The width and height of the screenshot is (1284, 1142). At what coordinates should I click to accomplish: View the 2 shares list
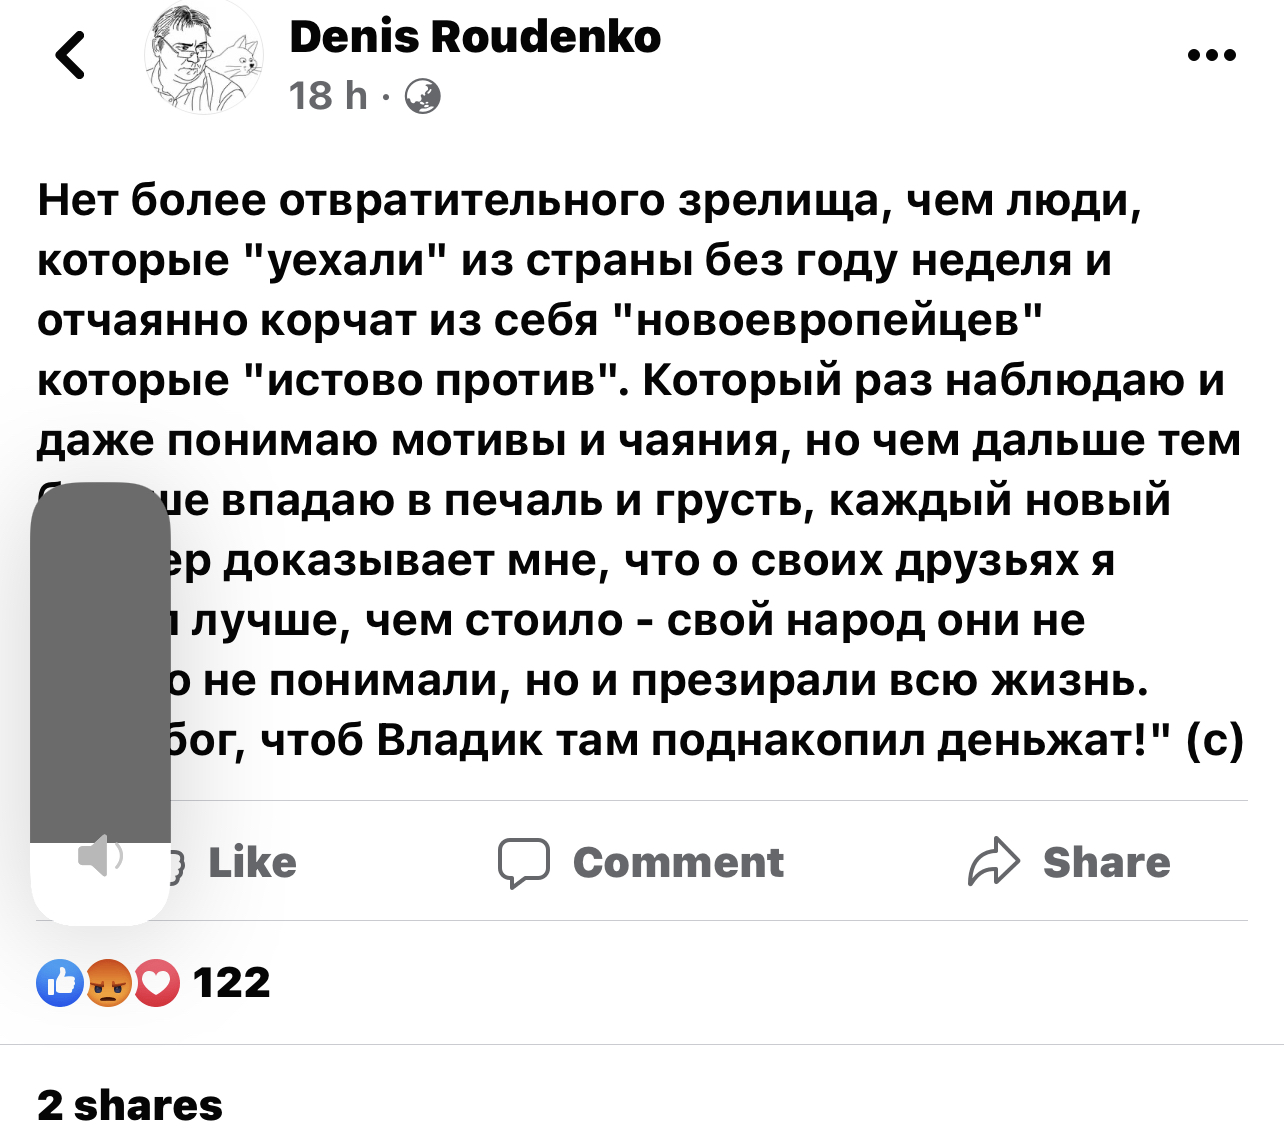[130, 1105]
